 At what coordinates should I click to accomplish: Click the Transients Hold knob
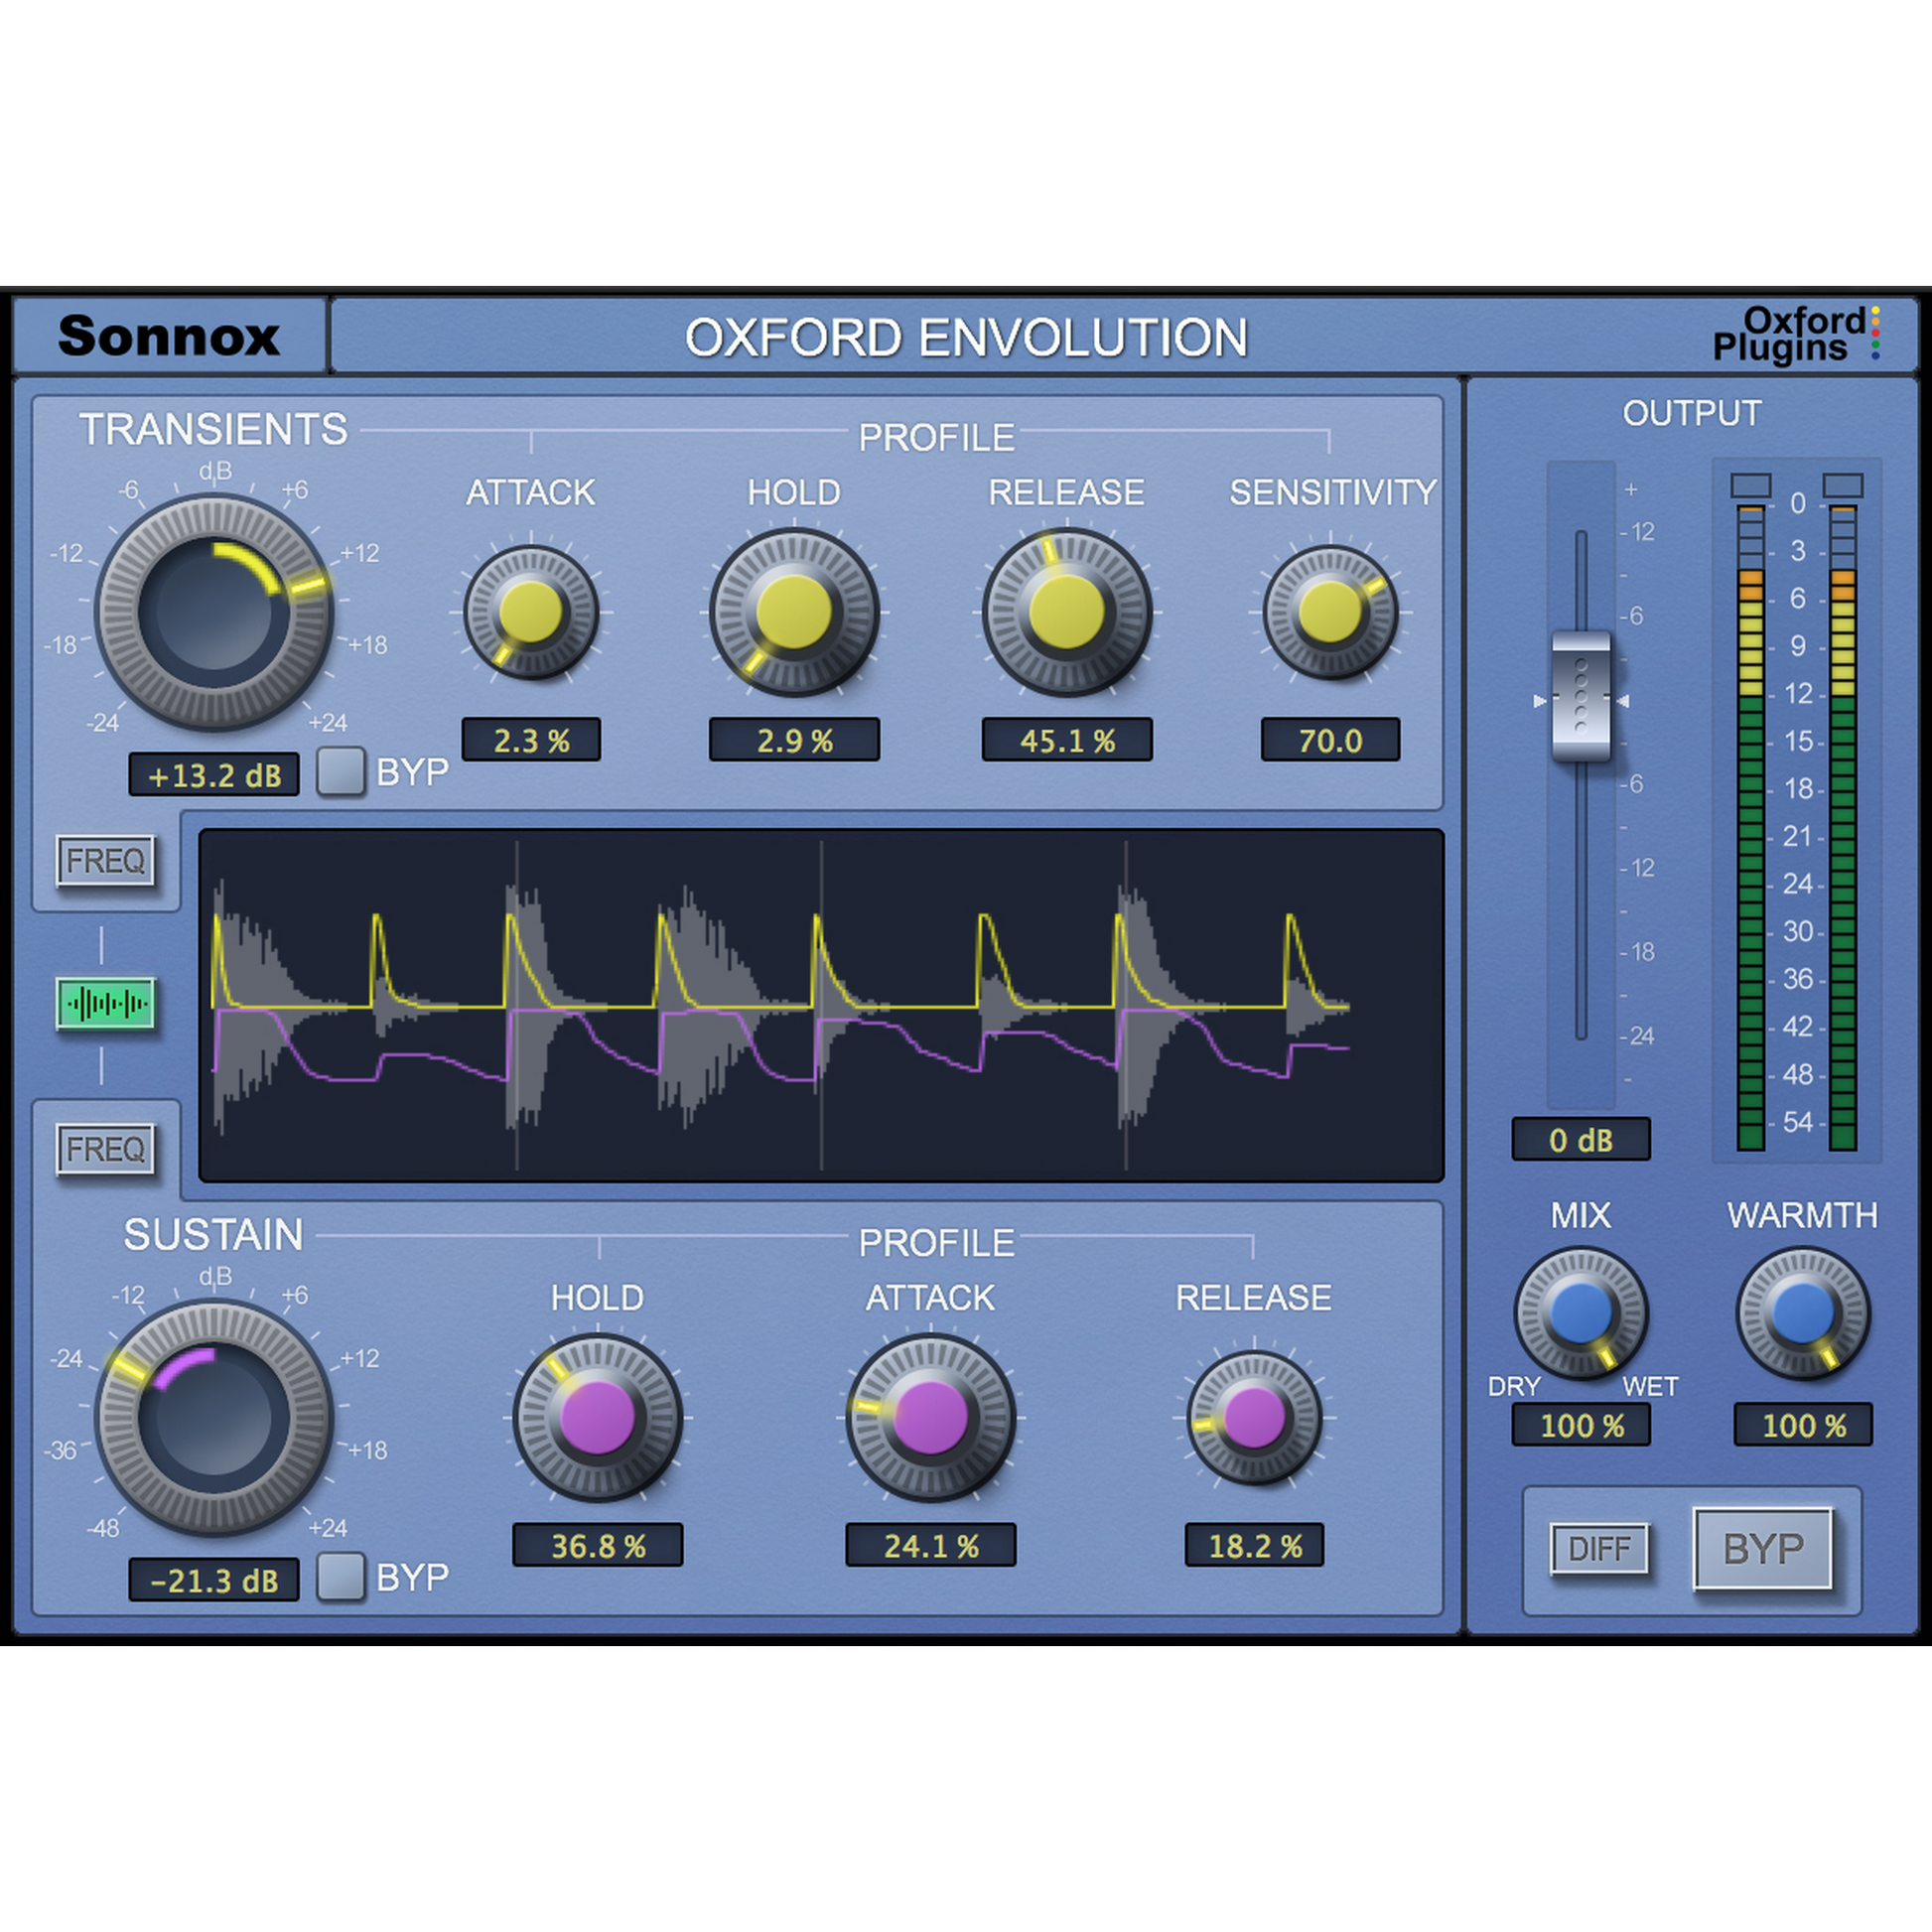point(794,611)
